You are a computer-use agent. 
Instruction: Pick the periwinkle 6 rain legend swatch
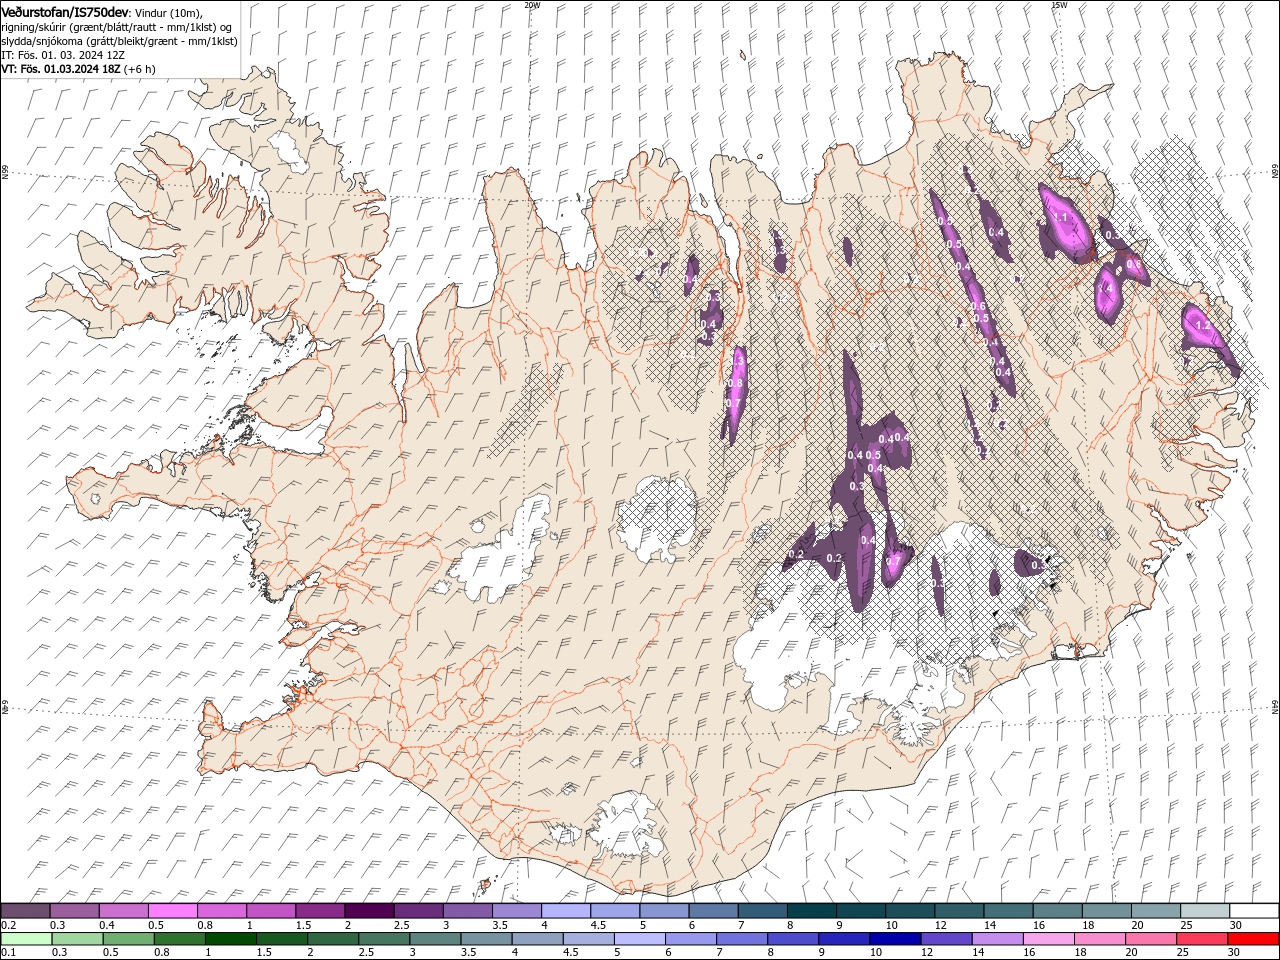pos(690,939)
